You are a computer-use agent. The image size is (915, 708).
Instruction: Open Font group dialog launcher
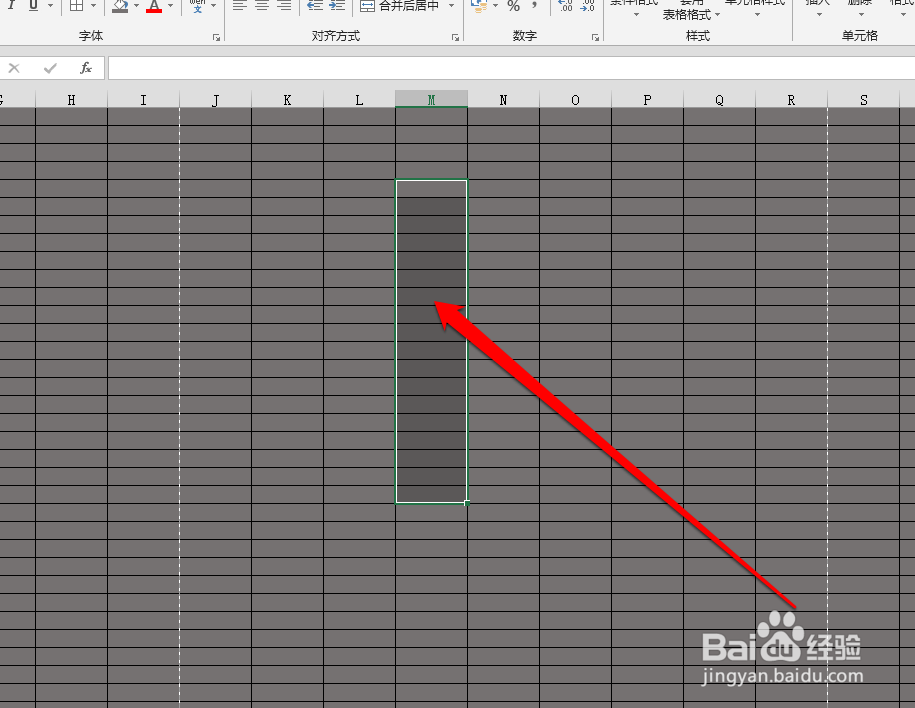point(216,37)
